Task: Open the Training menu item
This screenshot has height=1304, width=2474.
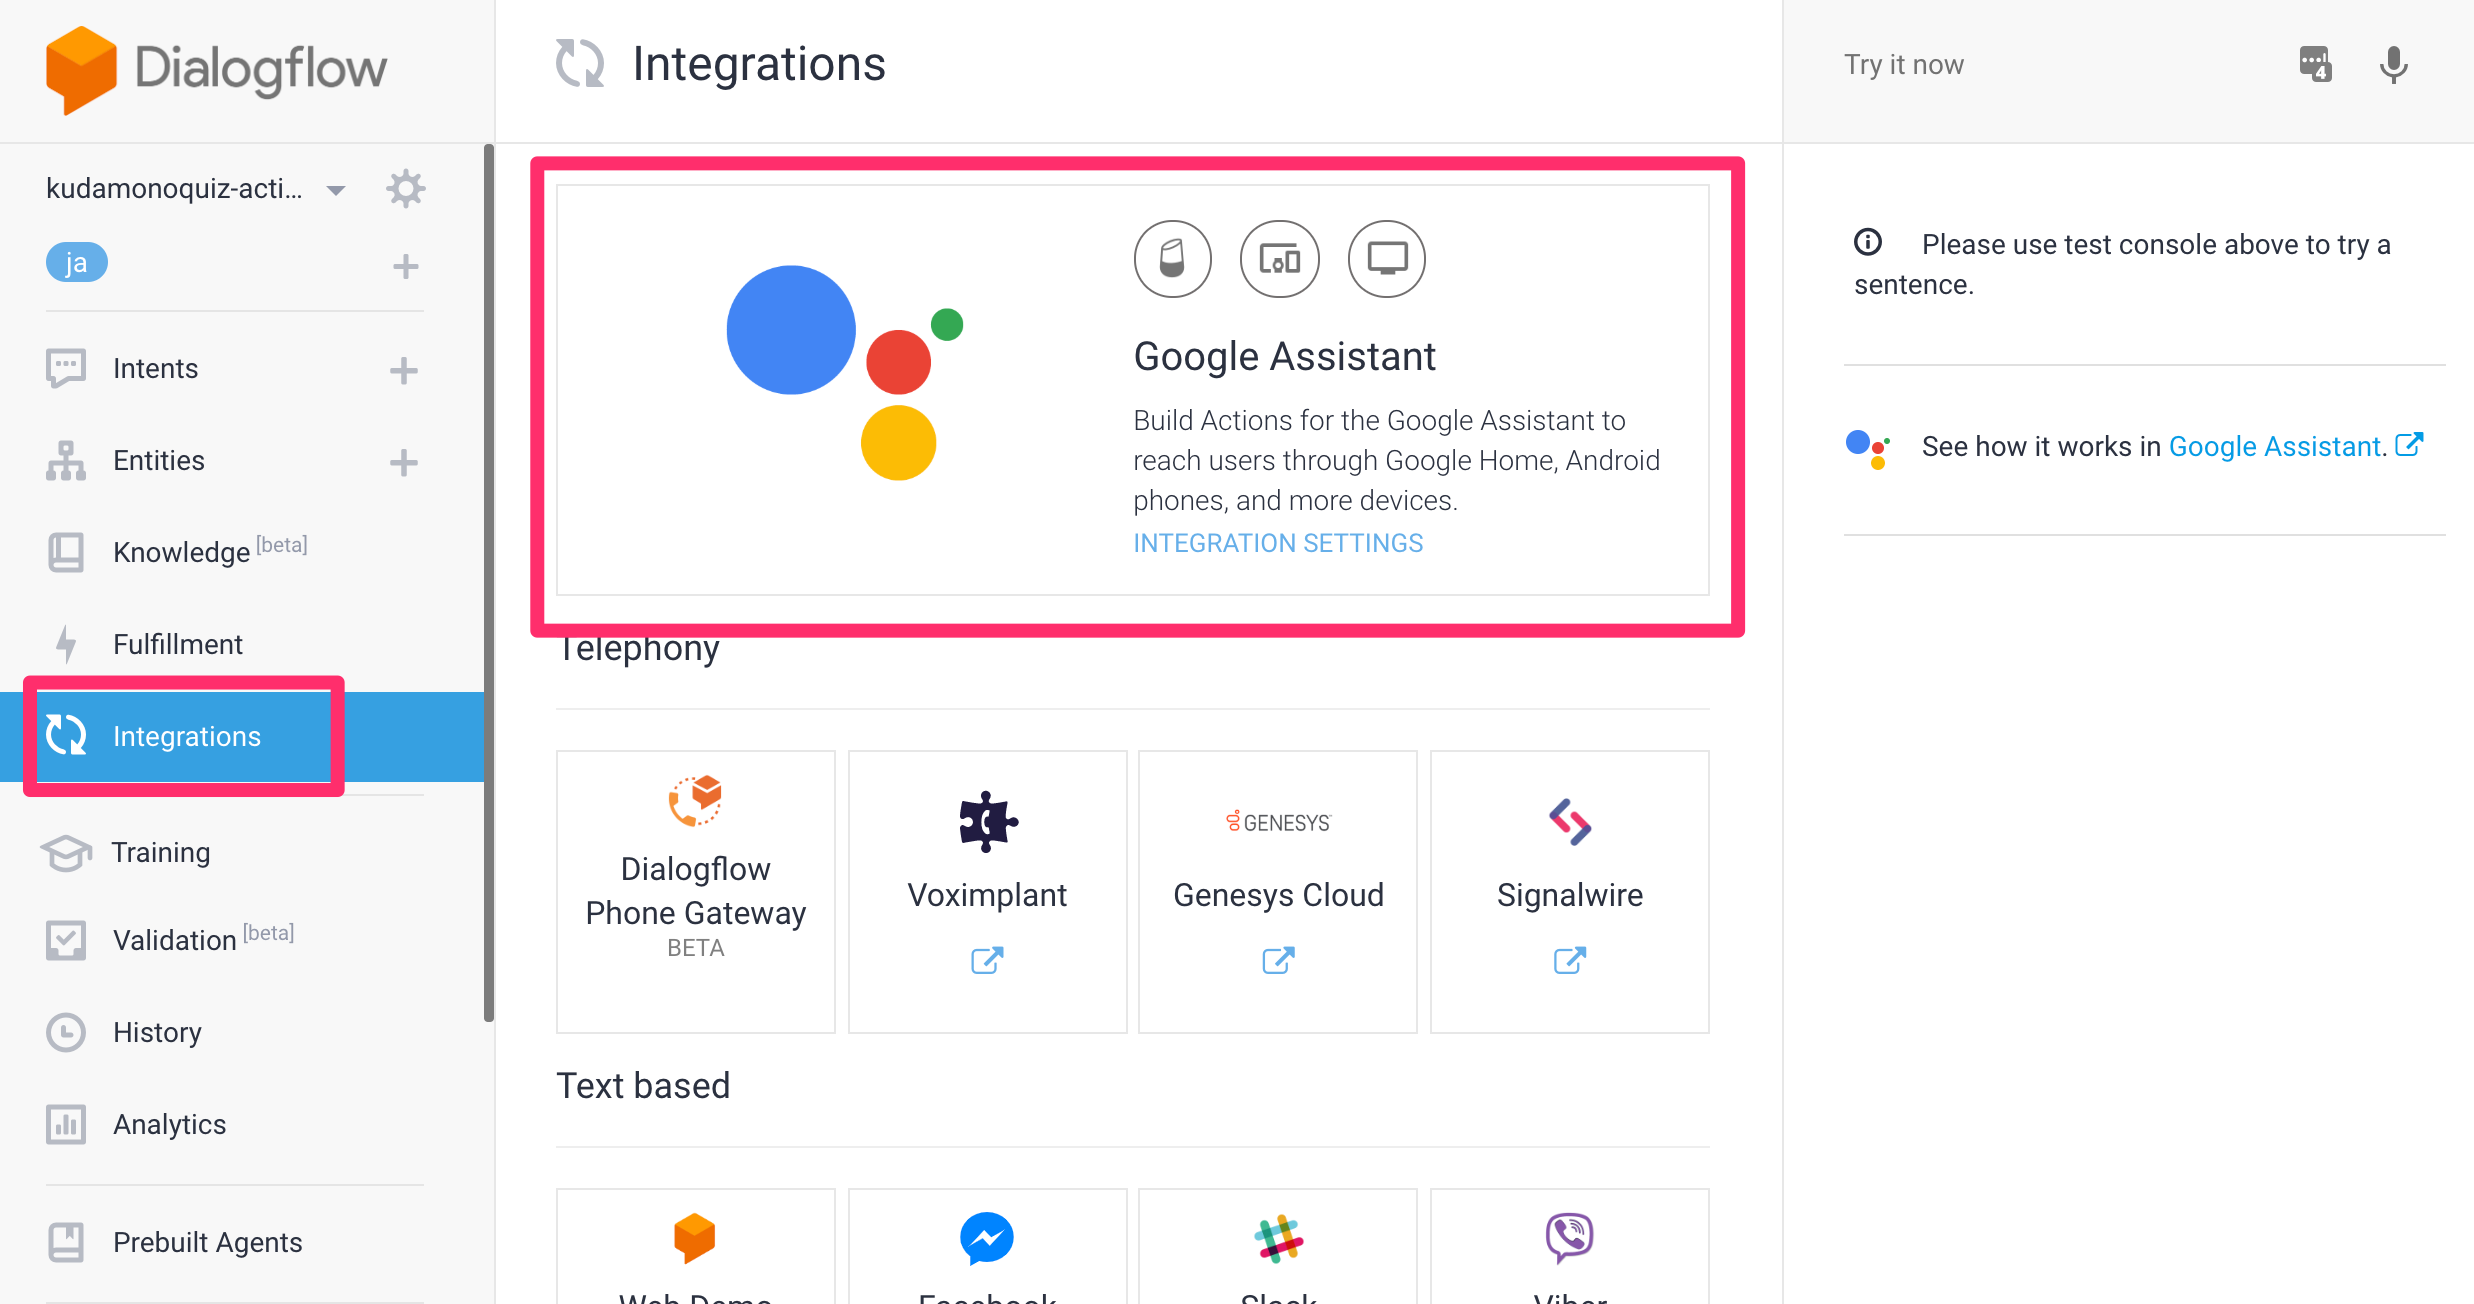Action: pos(160,852)
